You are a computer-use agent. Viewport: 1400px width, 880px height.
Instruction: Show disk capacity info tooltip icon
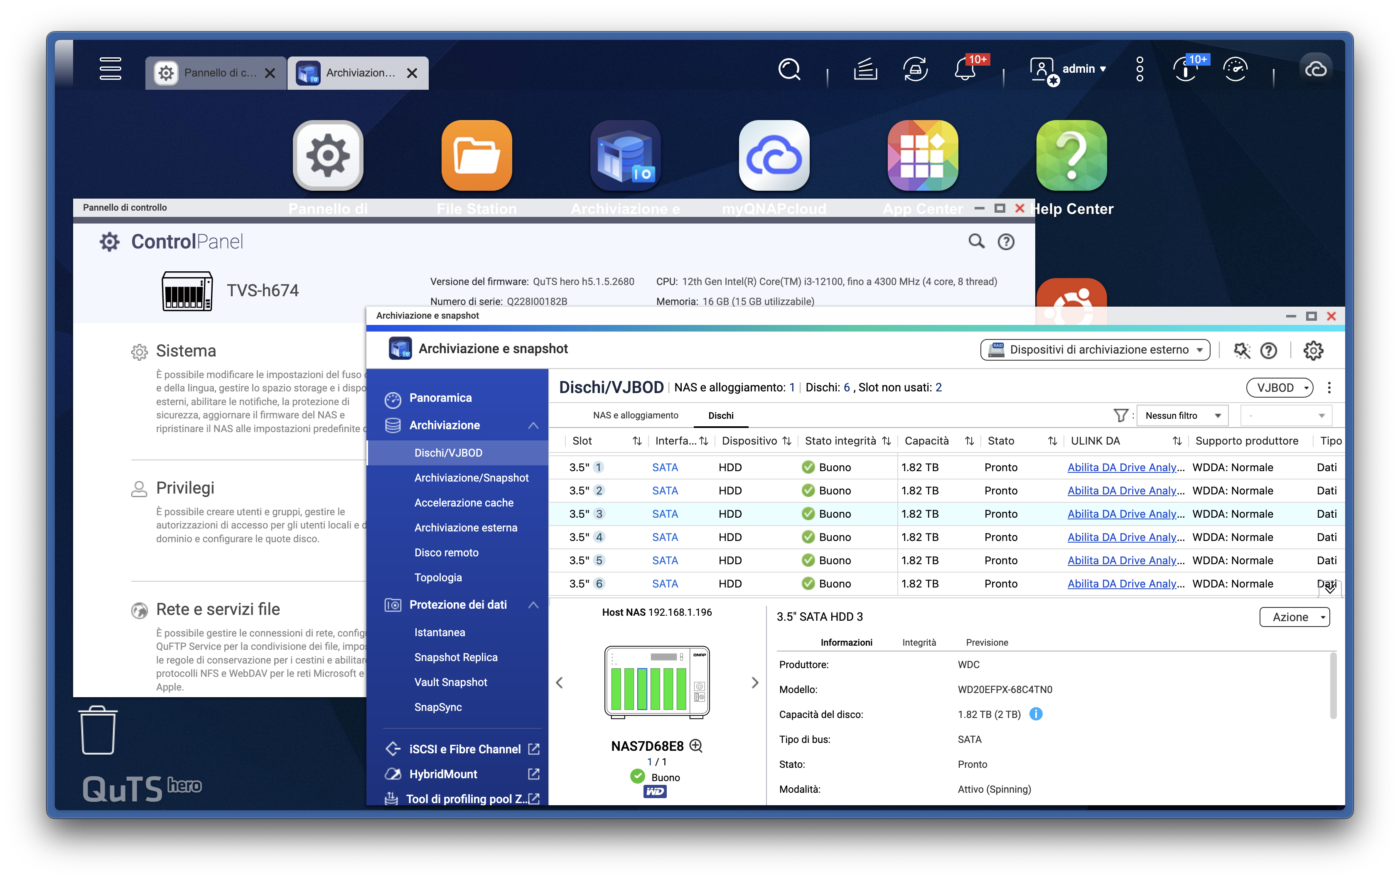point(1036,714)
